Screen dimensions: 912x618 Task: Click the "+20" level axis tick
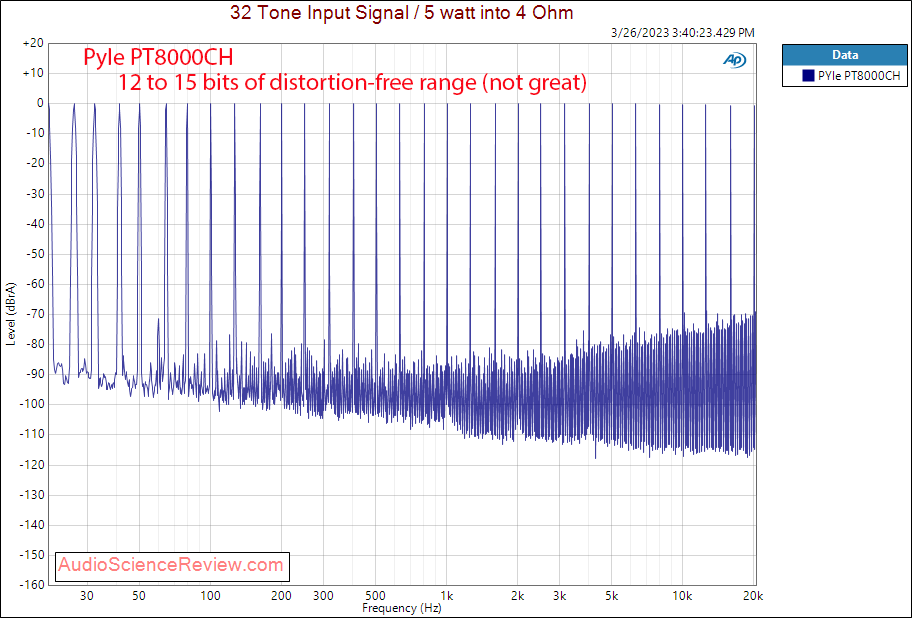tap(33, 43)
